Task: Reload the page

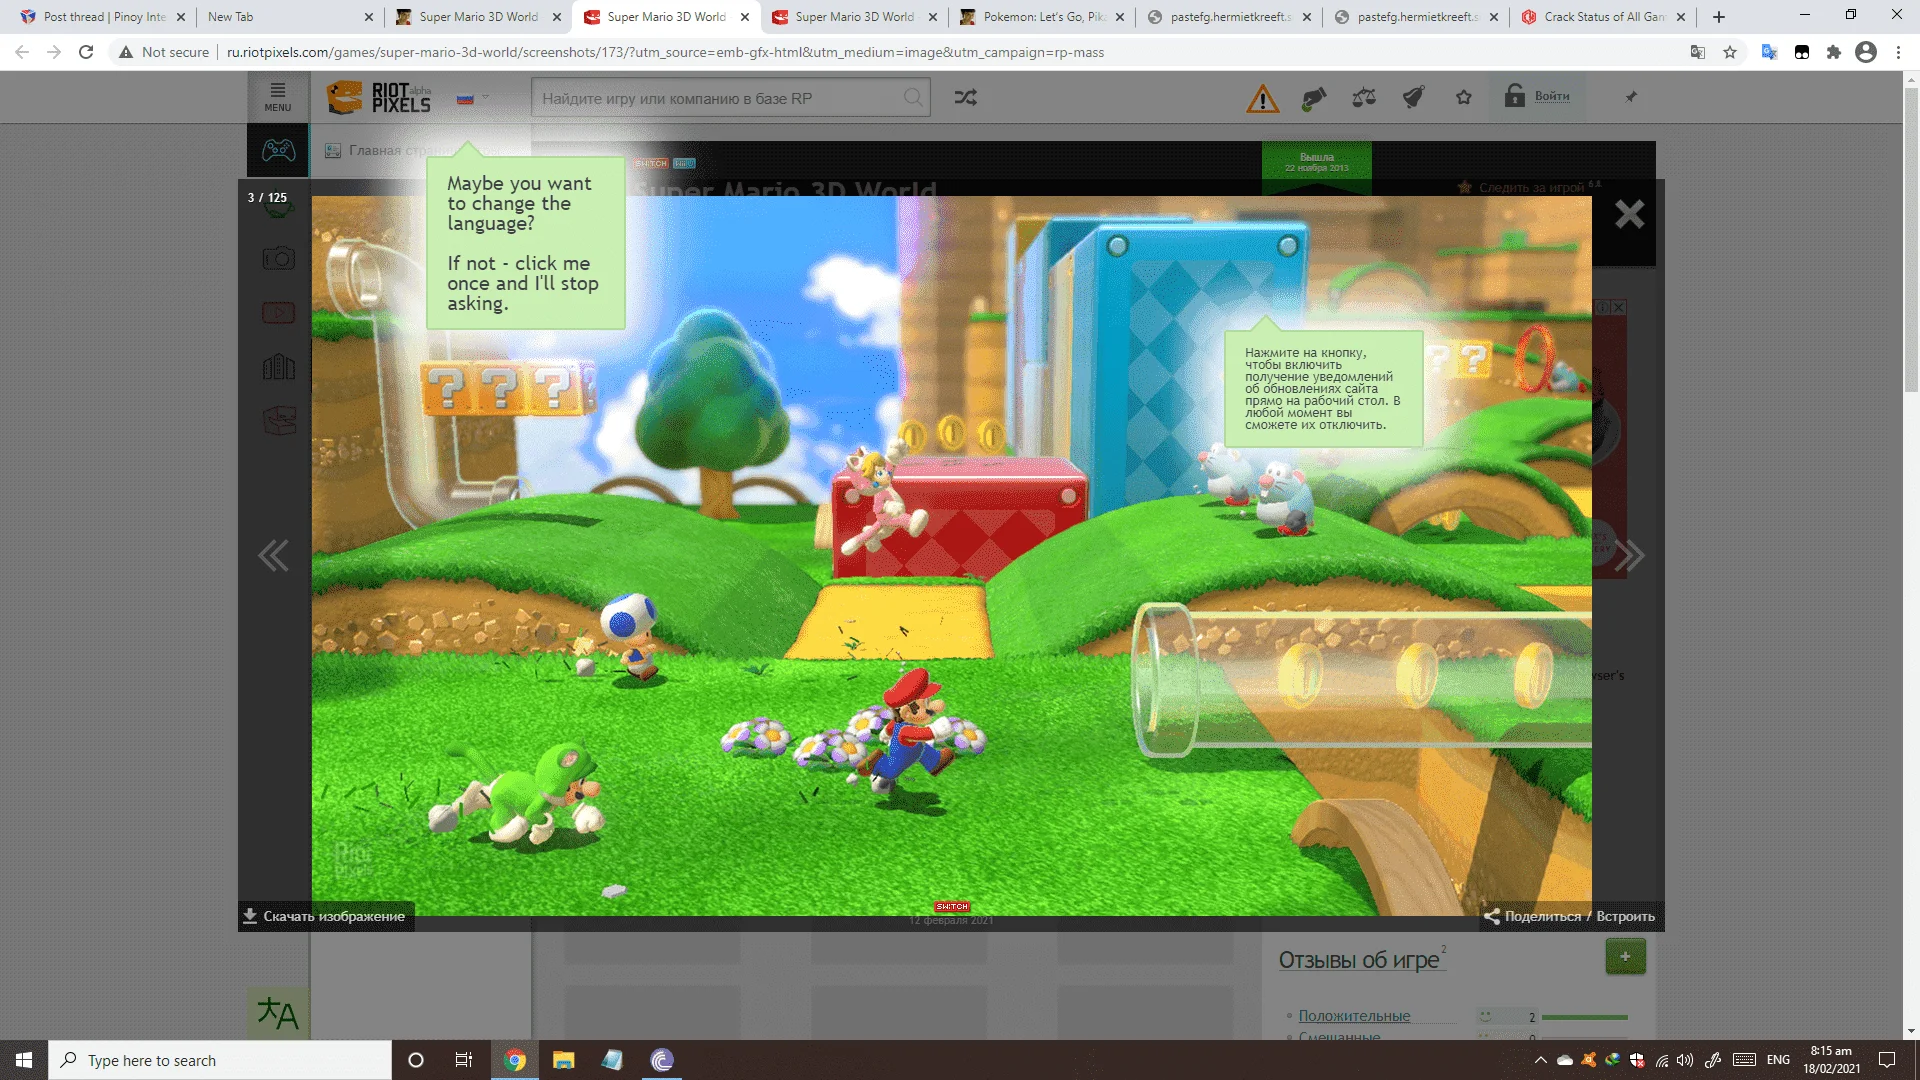Action: (86, 52)
